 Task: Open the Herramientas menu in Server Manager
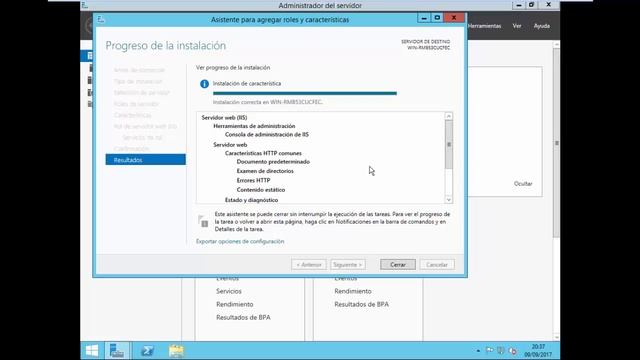(x=484, y=26)
